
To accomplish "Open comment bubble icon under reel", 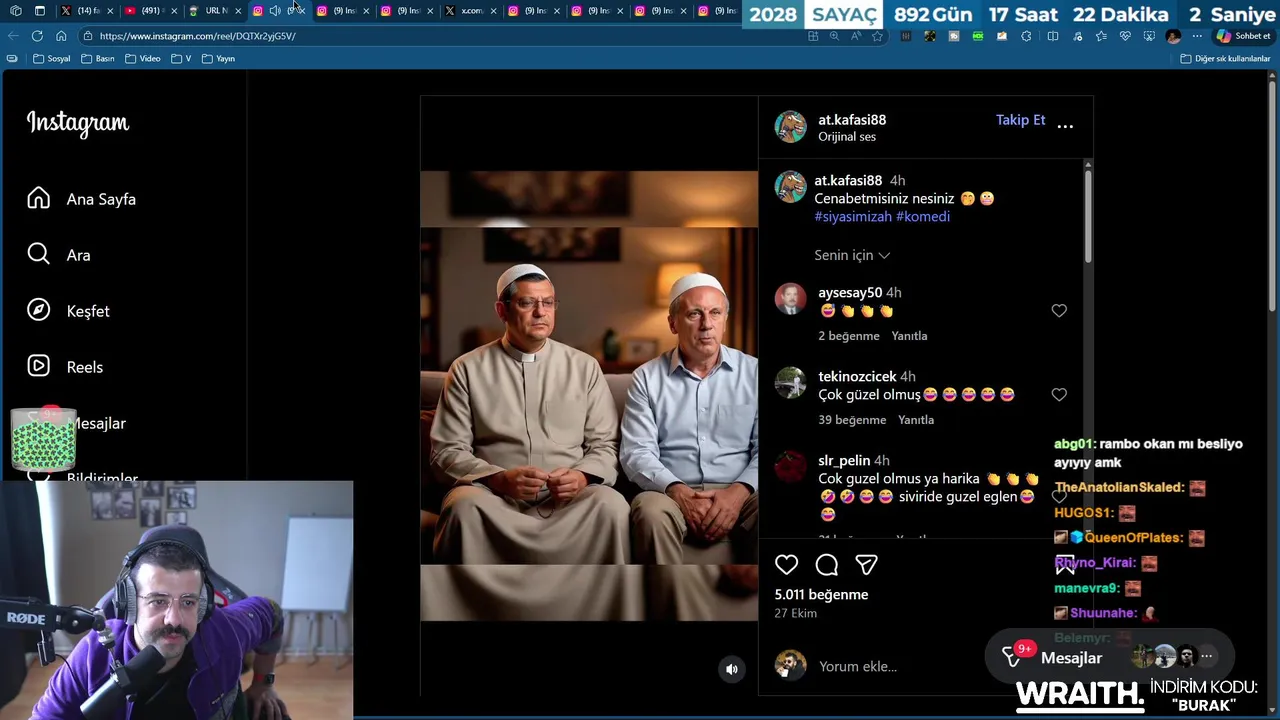I will [x=826, y=565].
